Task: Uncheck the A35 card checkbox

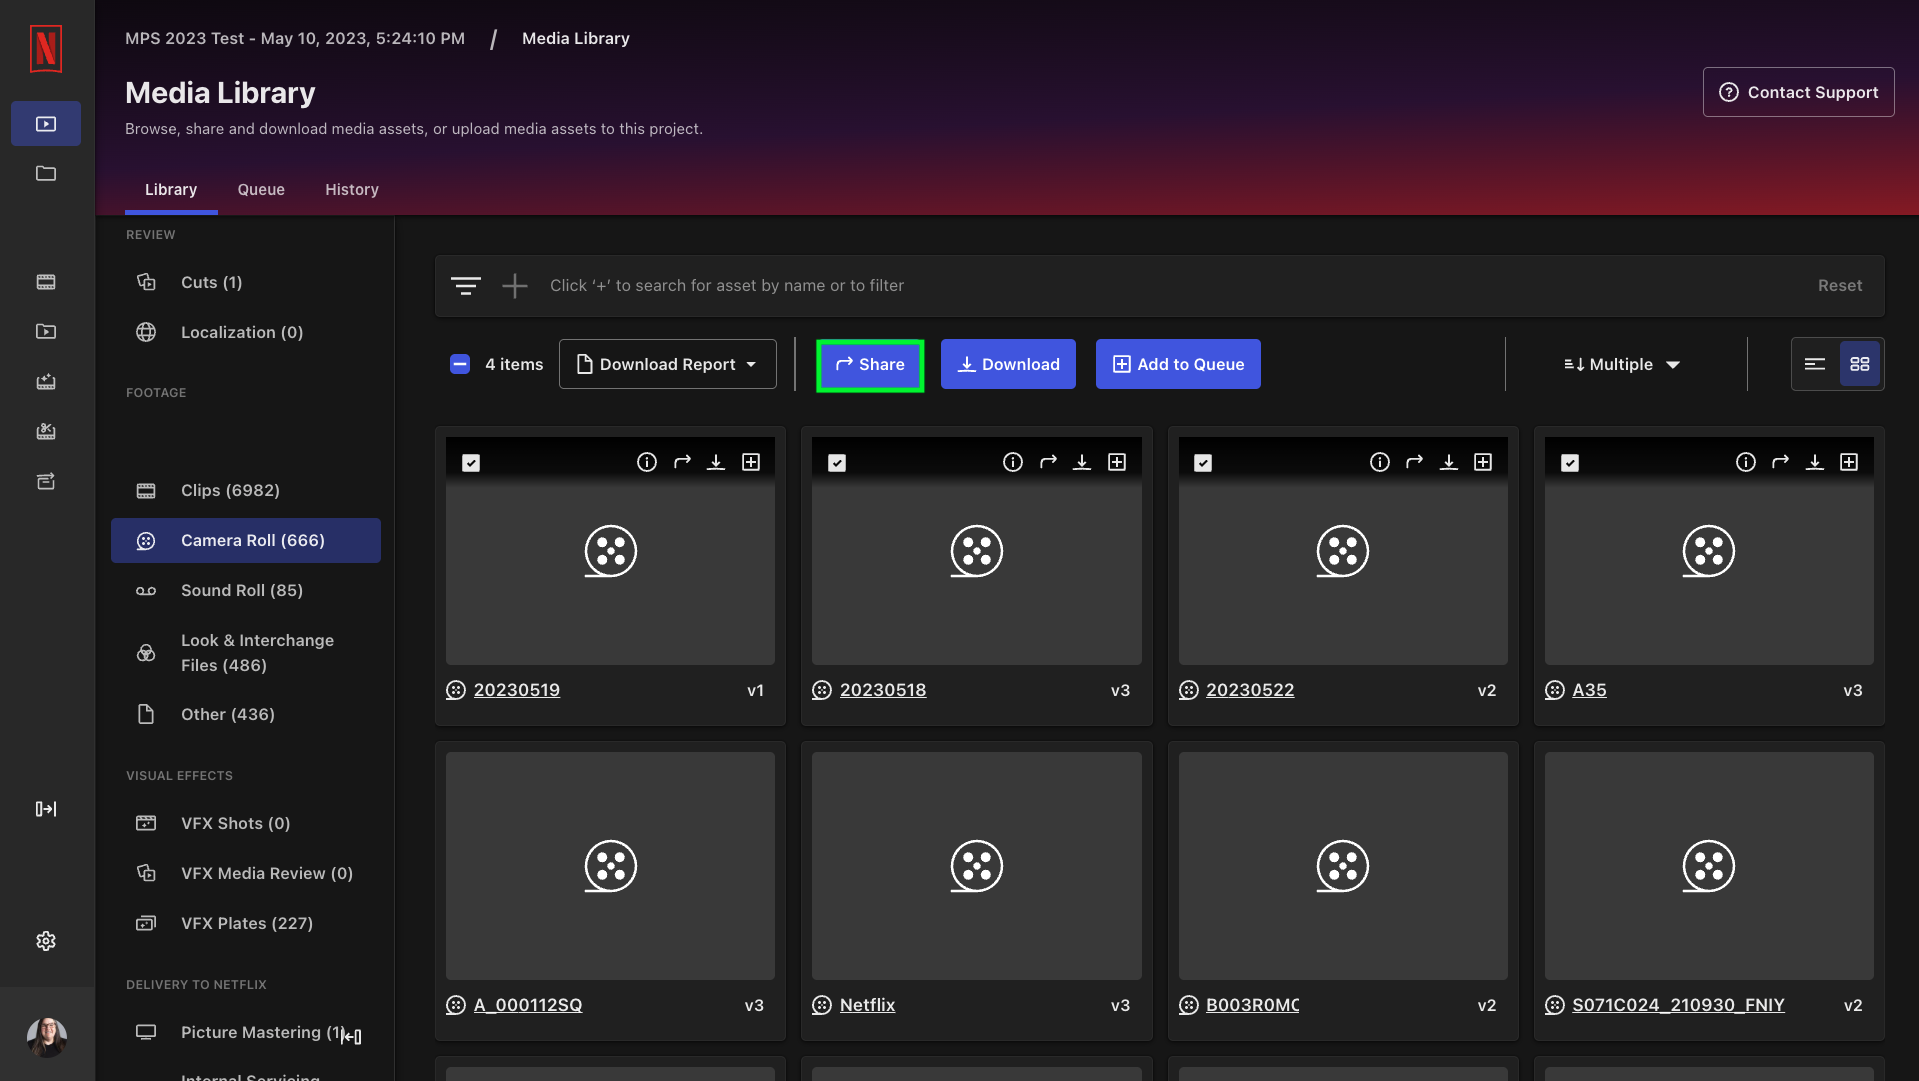Action: point(1570,463)
